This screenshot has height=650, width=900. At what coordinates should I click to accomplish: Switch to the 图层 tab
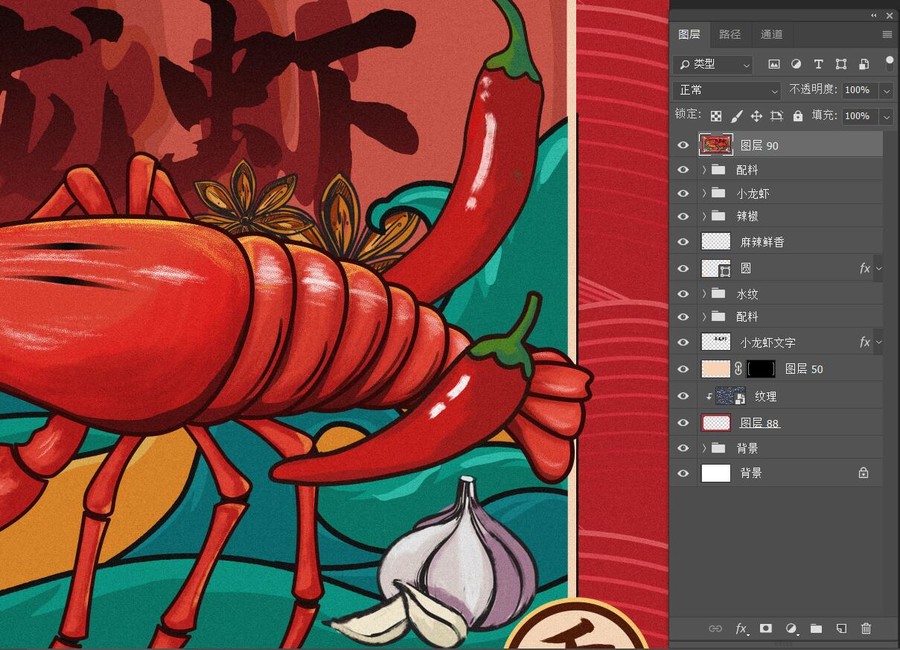689,34
